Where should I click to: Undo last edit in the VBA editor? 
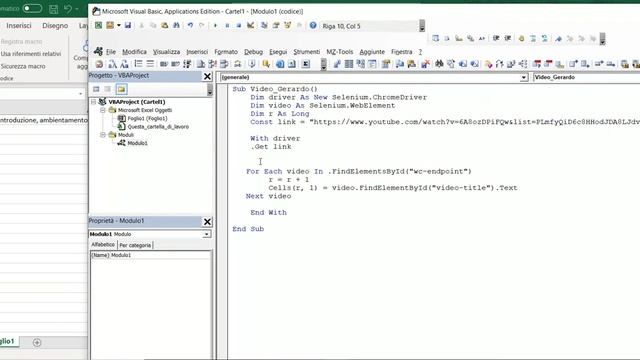click(x=190, y=26)
